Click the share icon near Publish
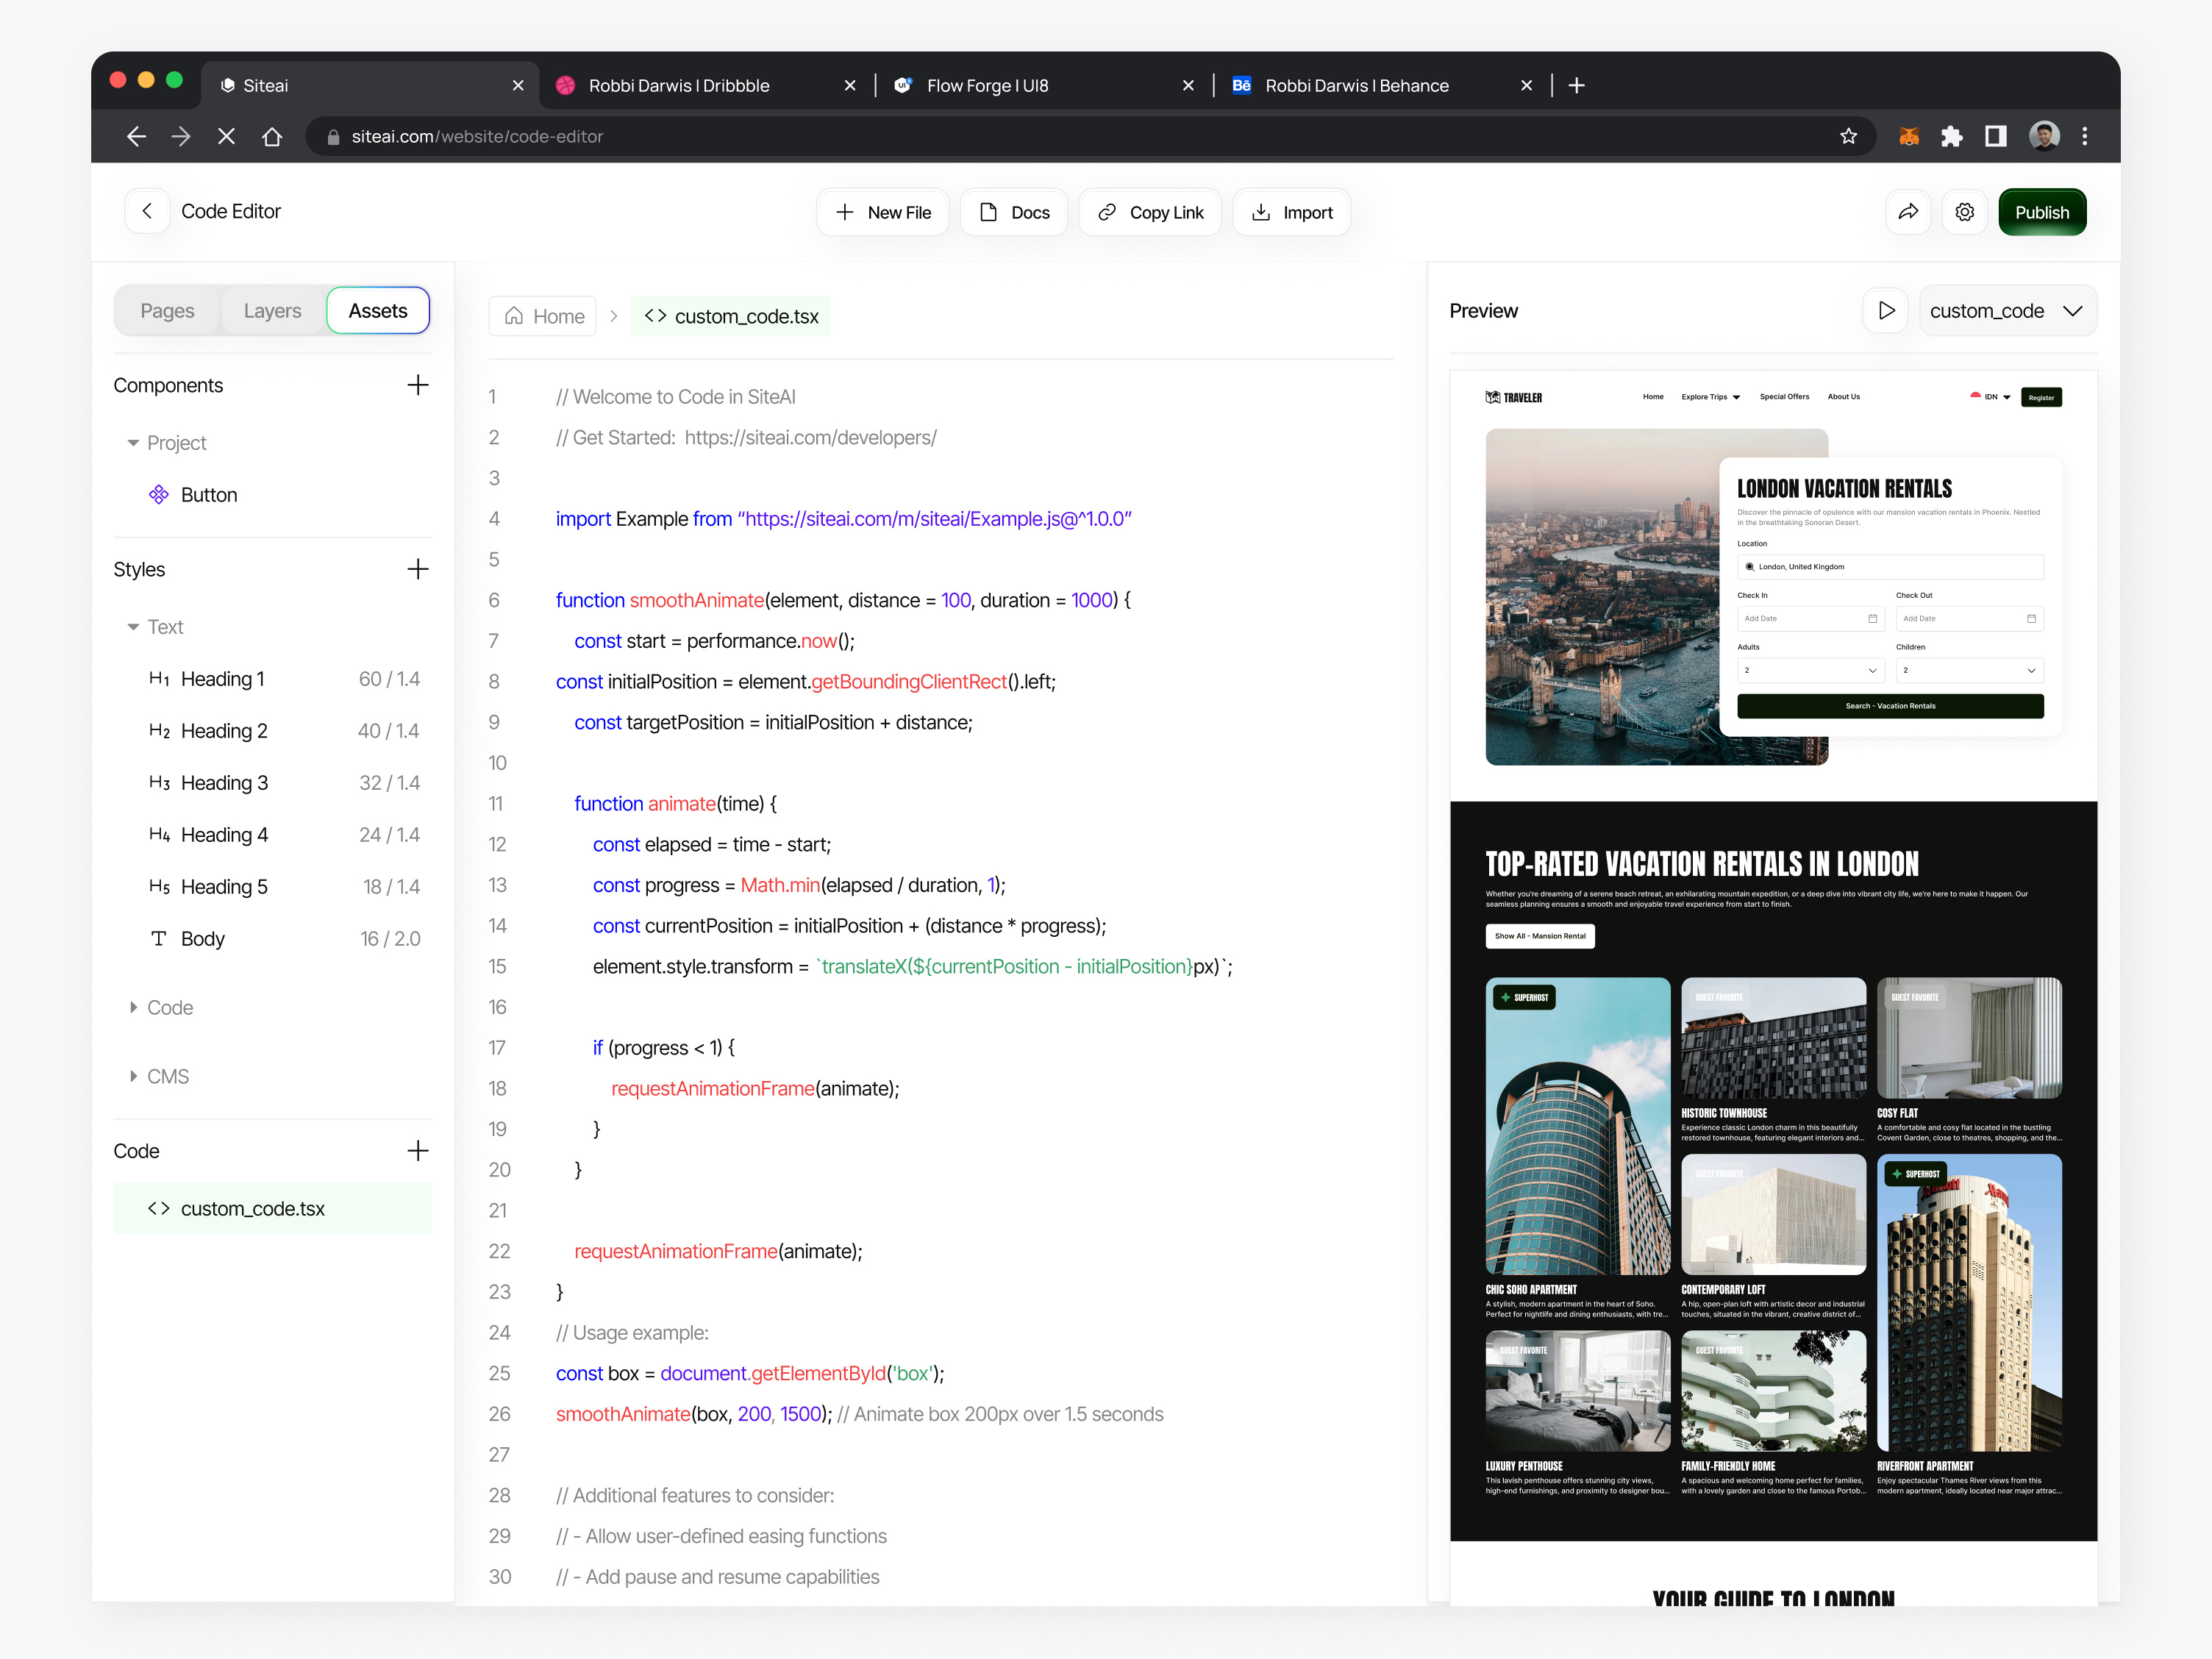Image resolution: width=2212 pixels, height=1659 pixels. (x=1908, y=211)
